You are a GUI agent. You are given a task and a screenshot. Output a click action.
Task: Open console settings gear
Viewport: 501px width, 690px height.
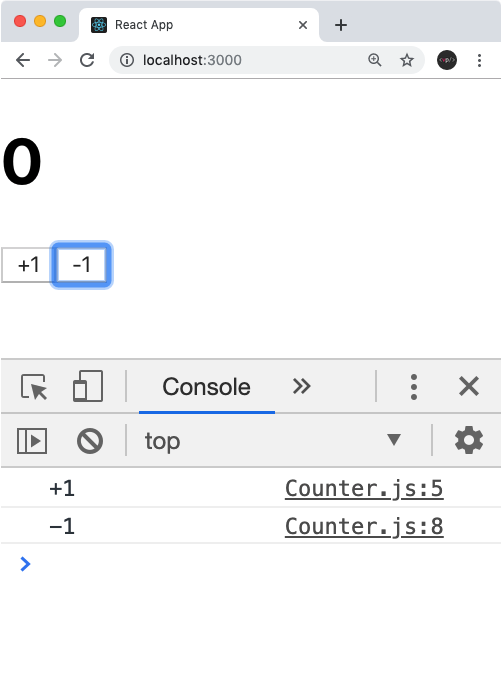468,440
